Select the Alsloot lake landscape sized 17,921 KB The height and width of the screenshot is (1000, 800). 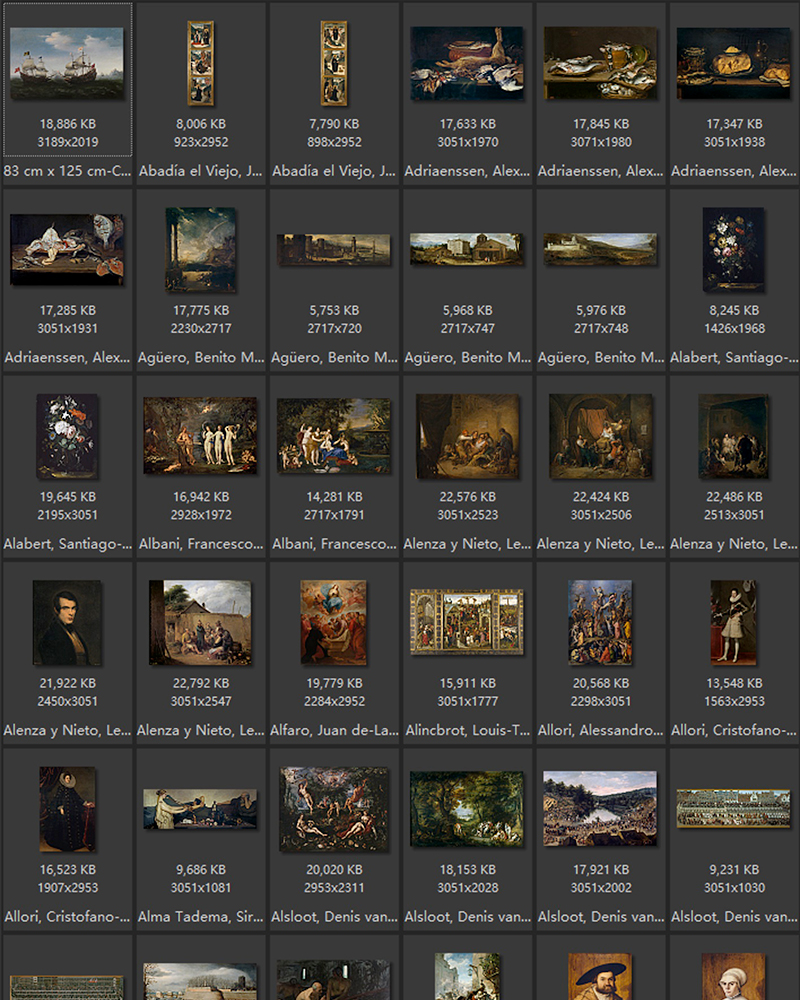pyautogui.click(x=600, y=809)
